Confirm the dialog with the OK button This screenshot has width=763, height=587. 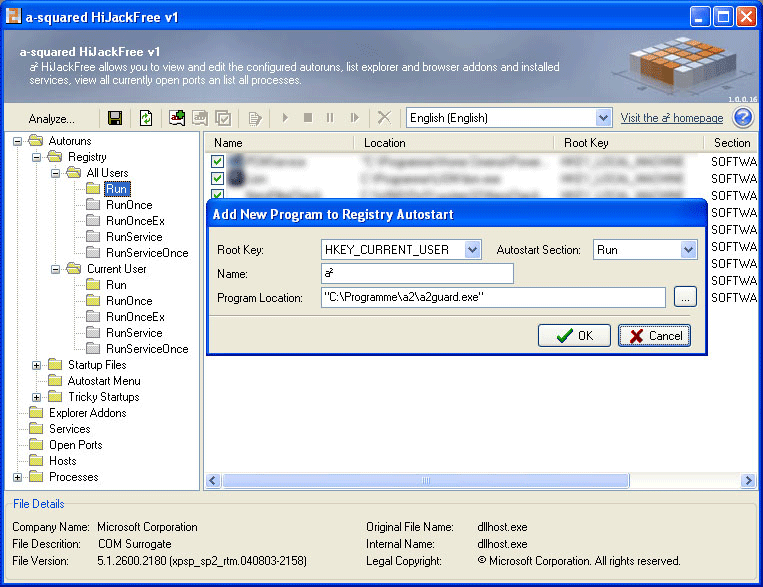[574, 335]
